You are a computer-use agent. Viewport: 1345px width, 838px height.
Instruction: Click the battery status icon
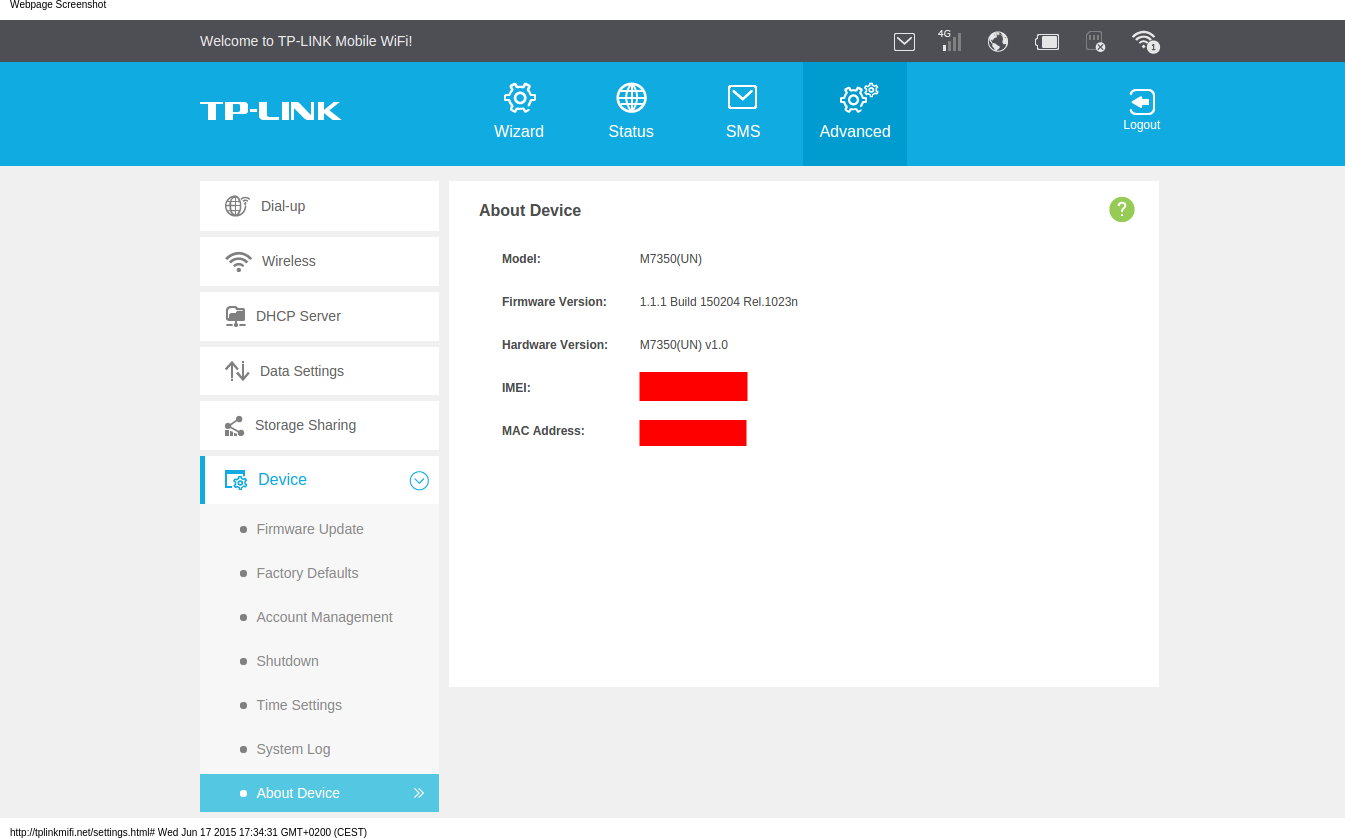click(x=1046, y=41)
